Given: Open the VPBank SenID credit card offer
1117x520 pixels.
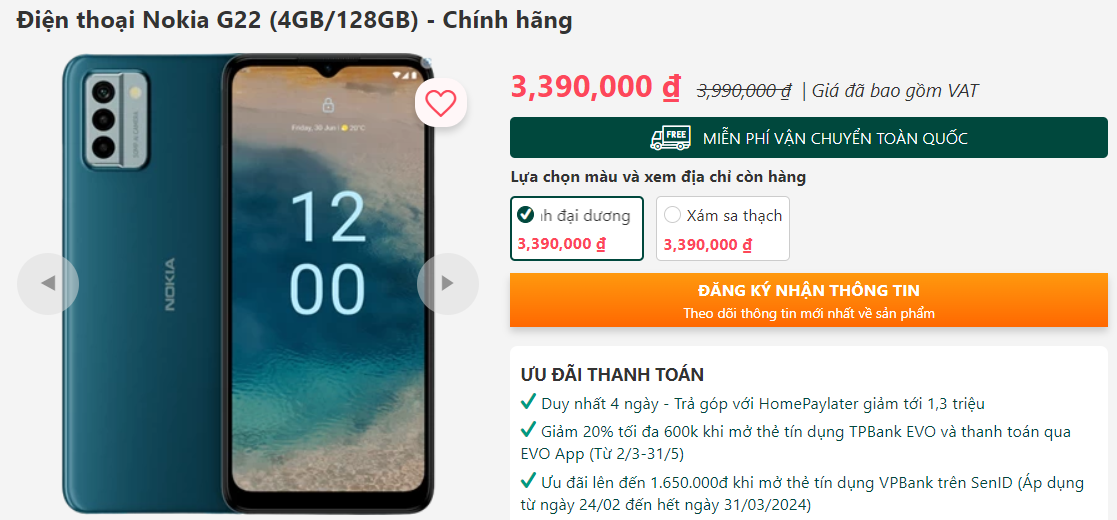Looking at the screenshot, I should (x=802, y=494).
